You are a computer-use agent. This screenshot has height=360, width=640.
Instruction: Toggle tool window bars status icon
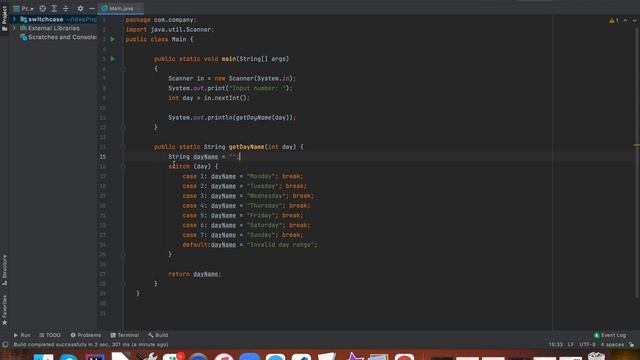(5, 345)
